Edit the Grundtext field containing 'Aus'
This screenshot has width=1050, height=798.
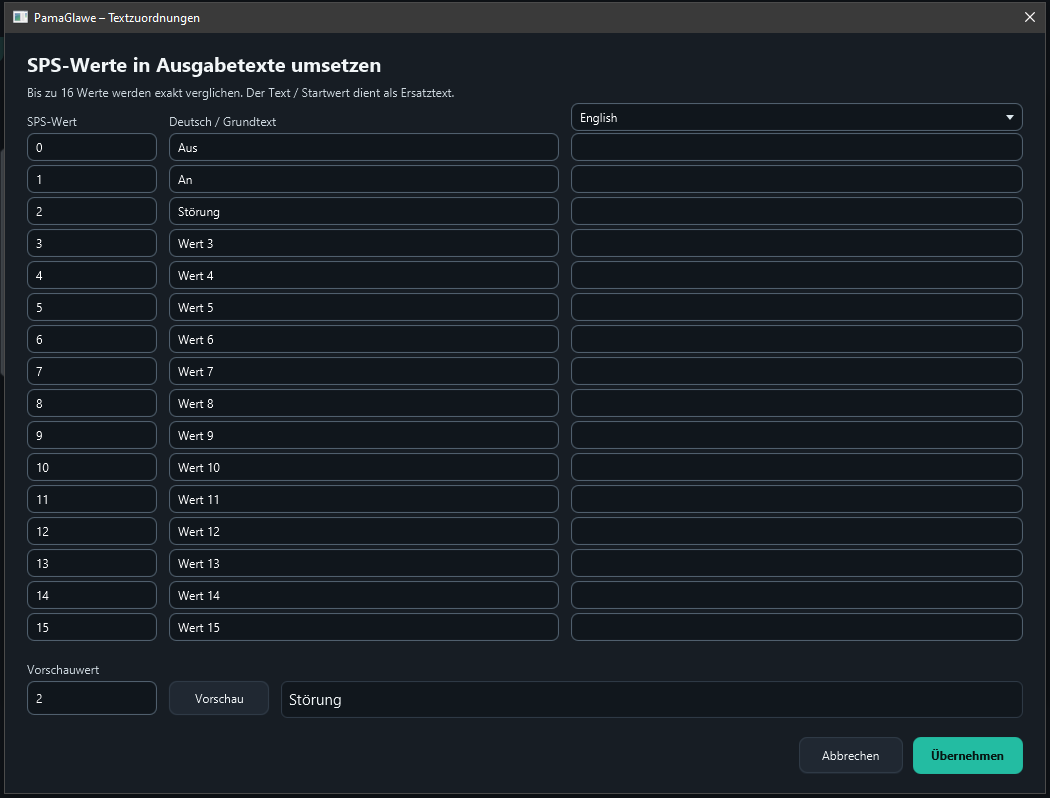[x=364, y=147]
